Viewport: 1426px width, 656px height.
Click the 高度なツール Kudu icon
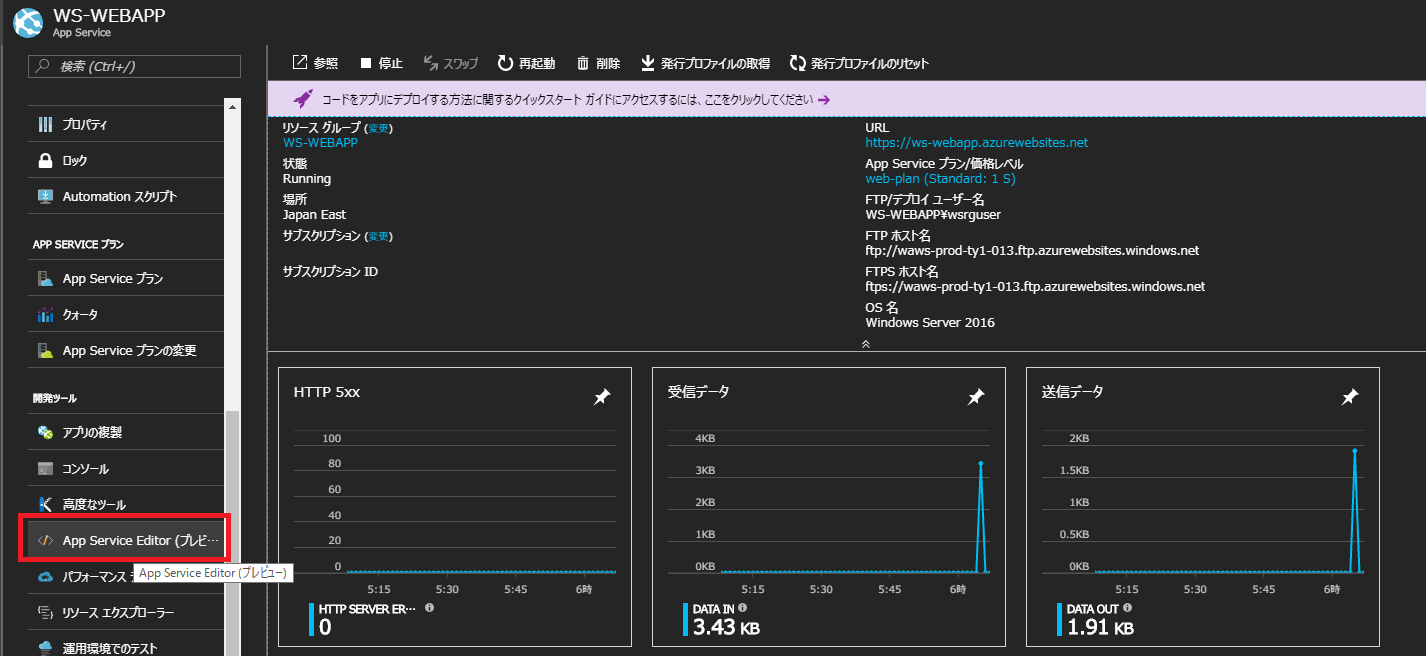[x=45, y=505]
